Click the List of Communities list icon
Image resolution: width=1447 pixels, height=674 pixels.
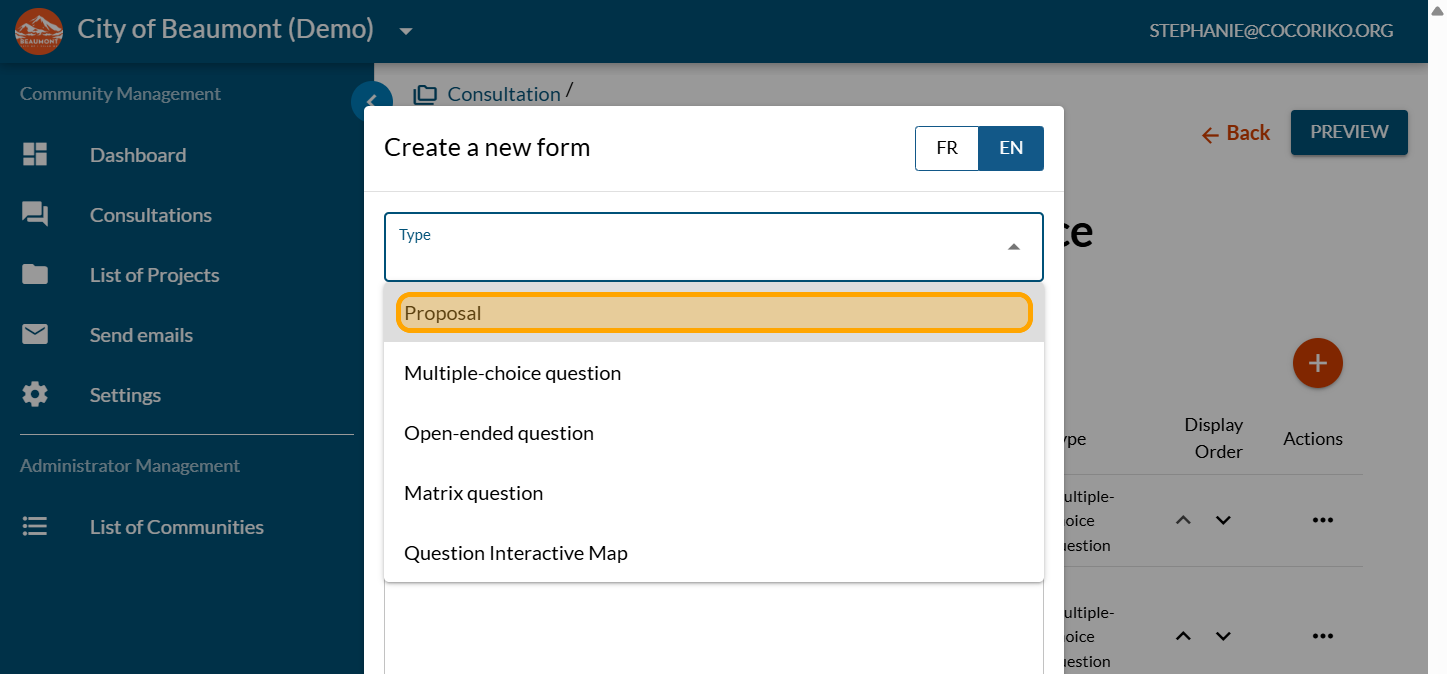[x=35, y=527]
